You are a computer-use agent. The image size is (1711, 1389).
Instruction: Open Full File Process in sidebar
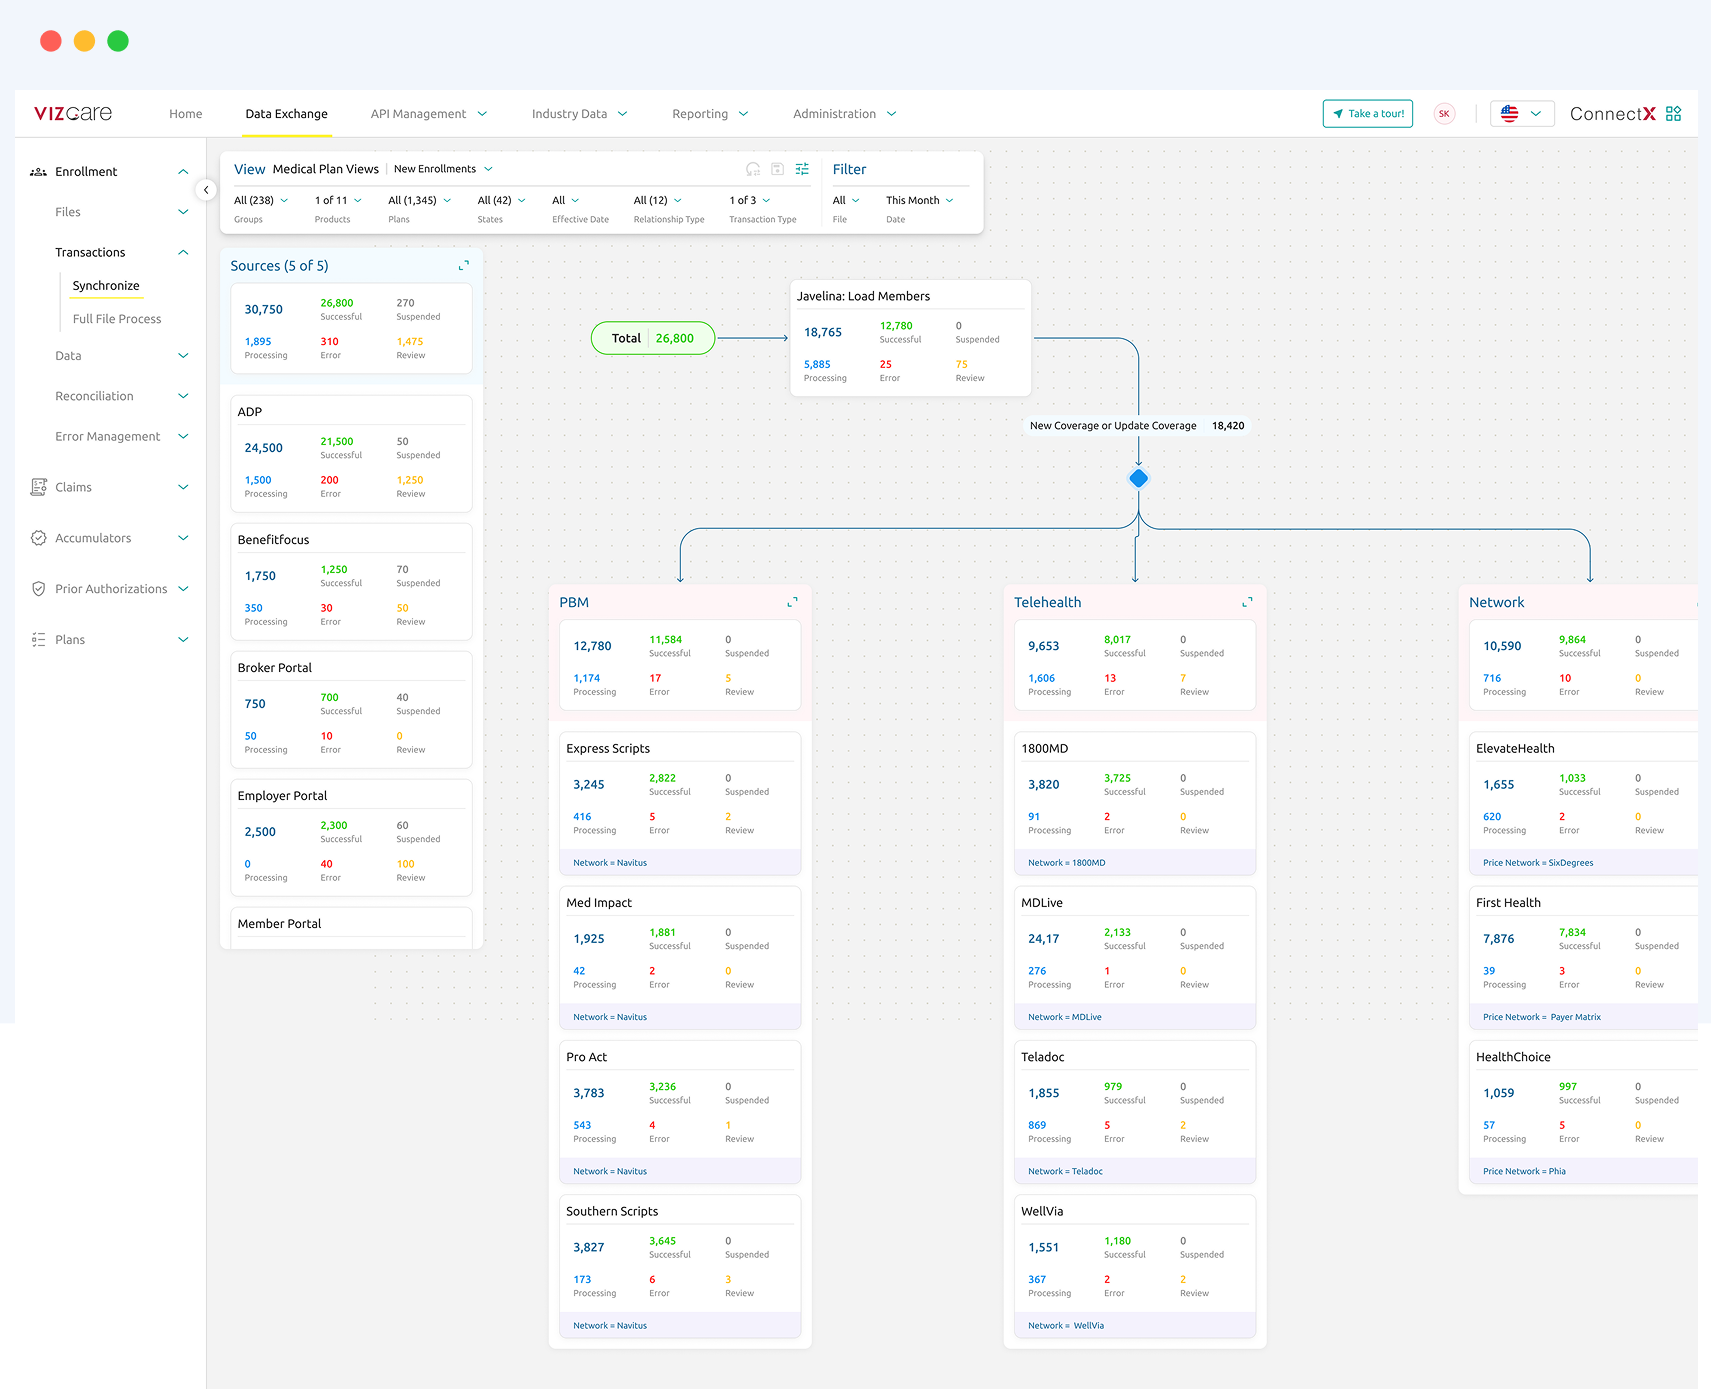(x=117, y=319)
